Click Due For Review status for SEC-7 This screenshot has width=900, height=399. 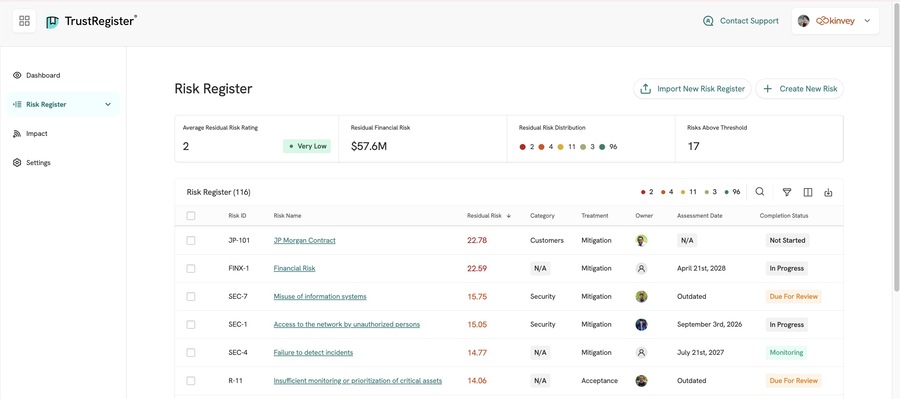pos(793,297)
